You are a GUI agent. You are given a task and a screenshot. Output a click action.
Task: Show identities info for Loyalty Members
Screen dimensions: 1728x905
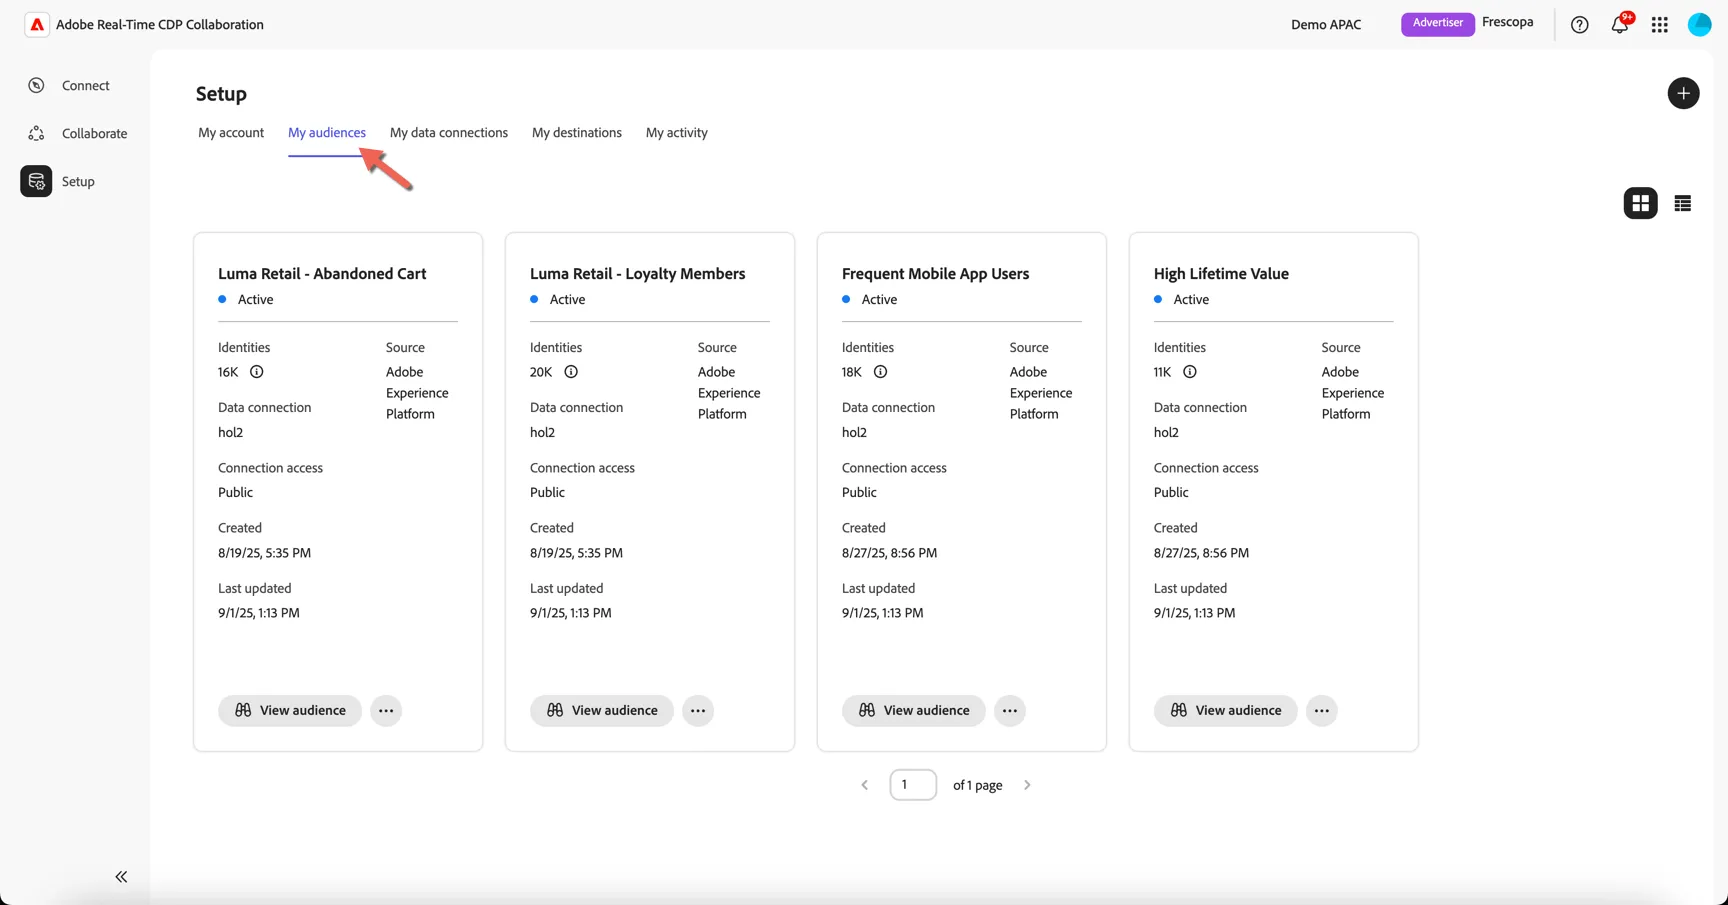571,372
